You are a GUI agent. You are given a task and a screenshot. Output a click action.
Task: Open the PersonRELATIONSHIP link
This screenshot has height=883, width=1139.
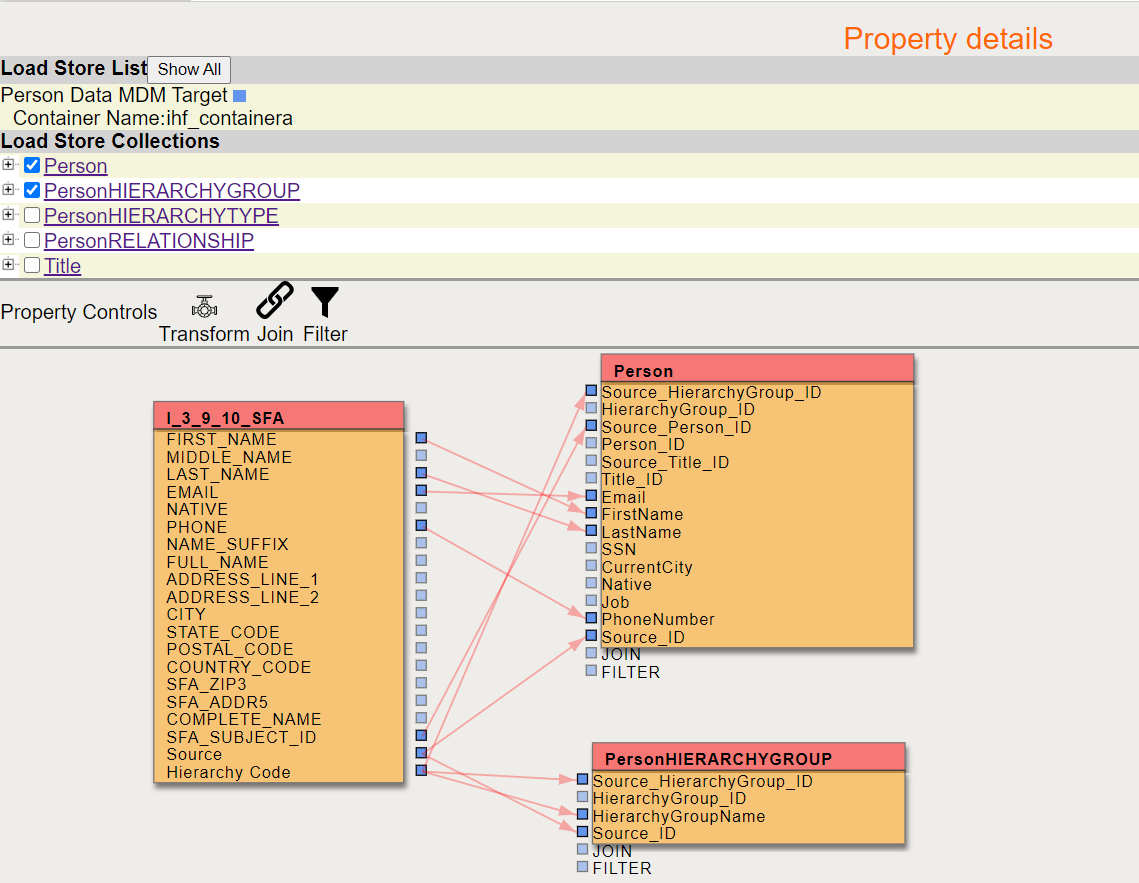(149, 241)
